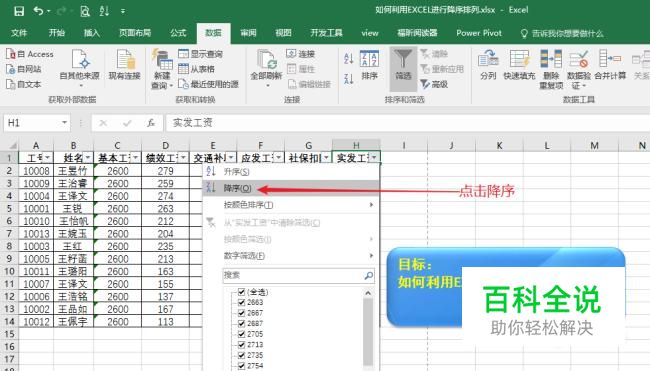Screen dimensions: 650x371
Task: Switch to the 页面布局 tab
Action: [135, 33]
